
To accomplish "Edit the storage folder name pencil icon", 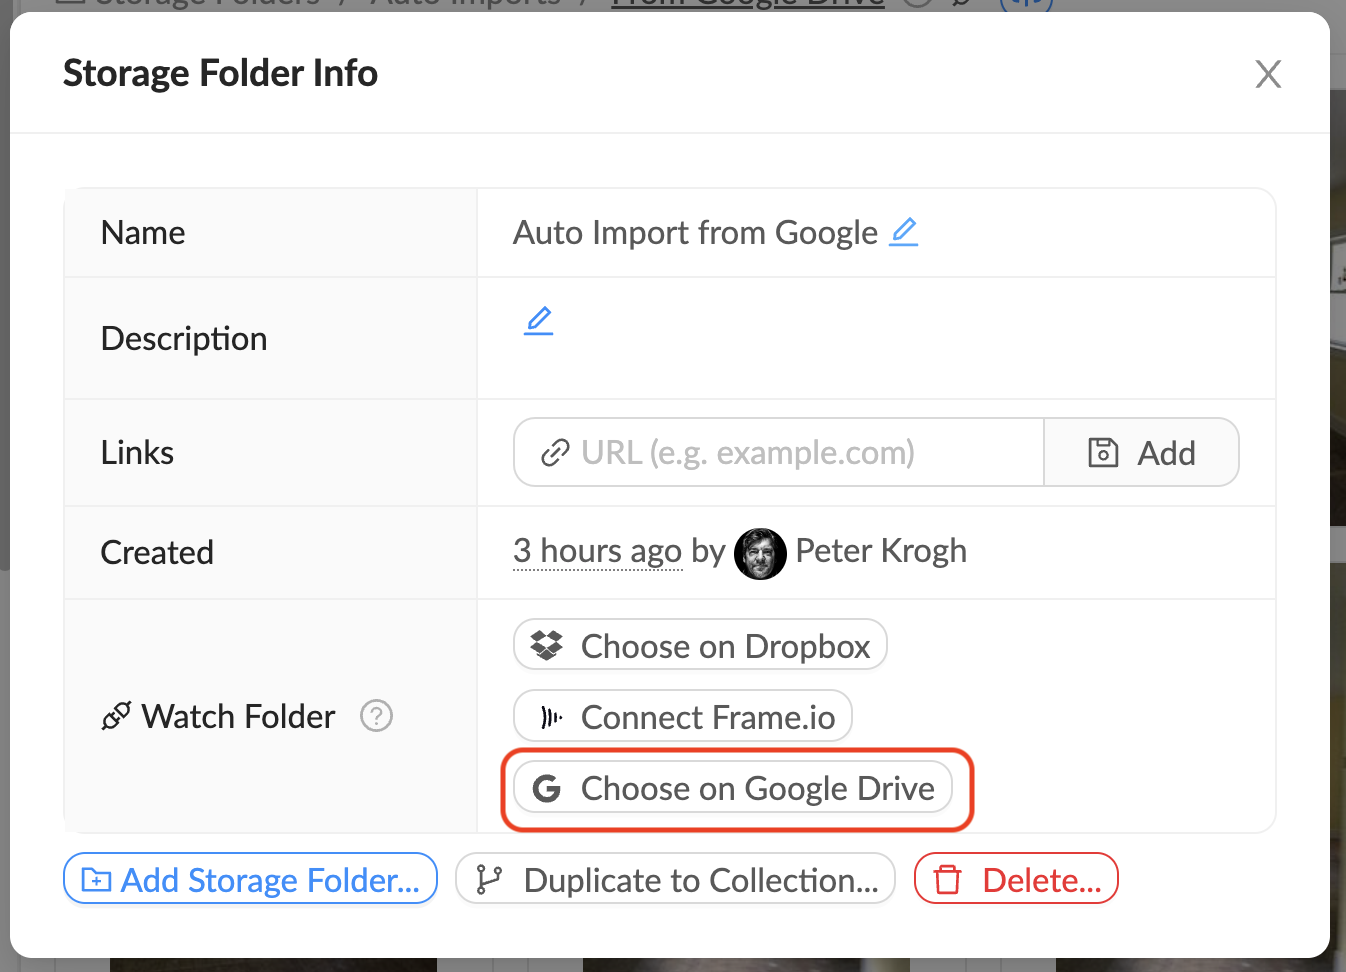I will 903,232.
